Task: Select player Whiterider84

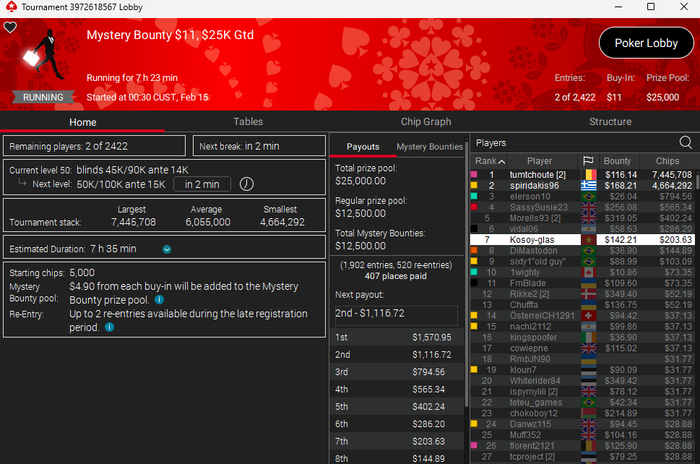Action: 583,380
